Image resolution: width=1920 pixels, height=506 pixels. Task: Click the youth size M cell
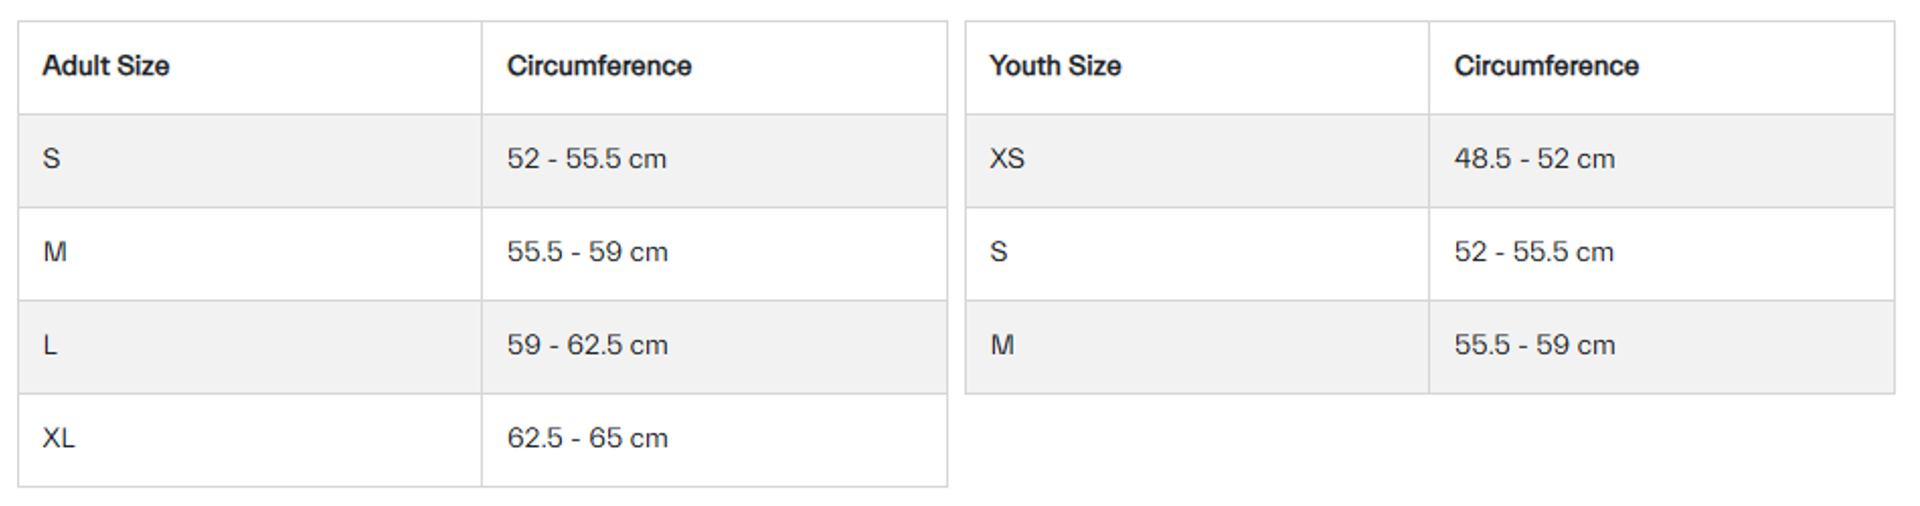(x=1002, y=345)
